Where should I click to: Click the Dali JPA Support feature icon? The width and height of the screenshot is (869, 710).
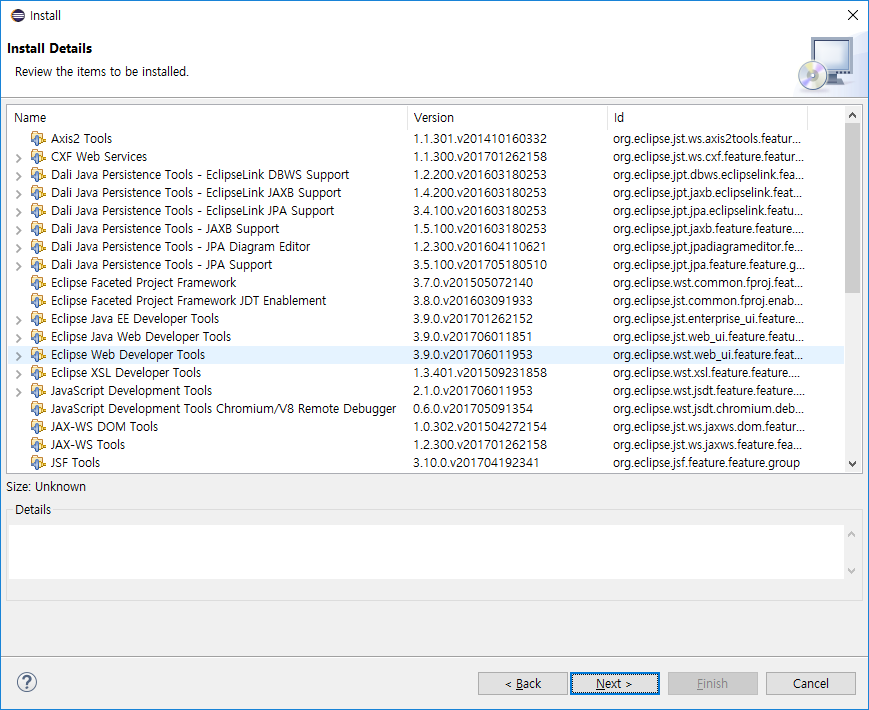(x=38, y=264)
